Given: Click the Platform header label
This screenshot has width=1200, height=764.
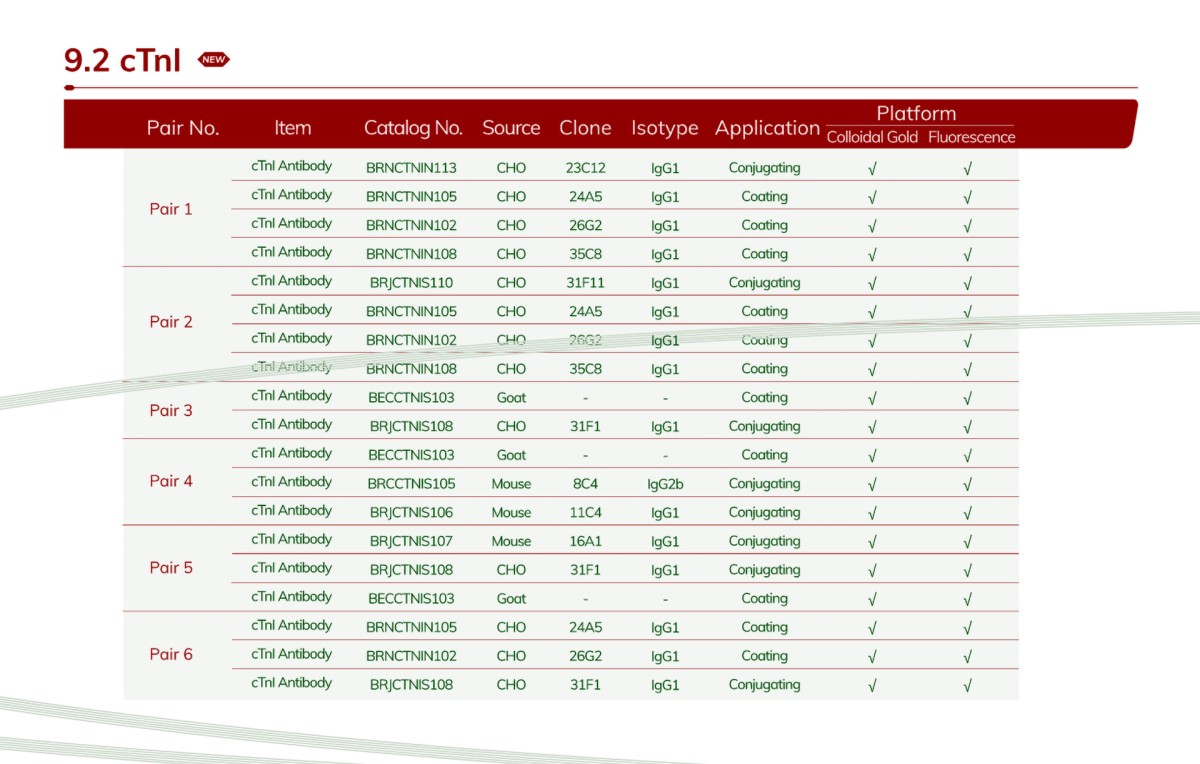Looking at the screenshot, I should 916,114.
